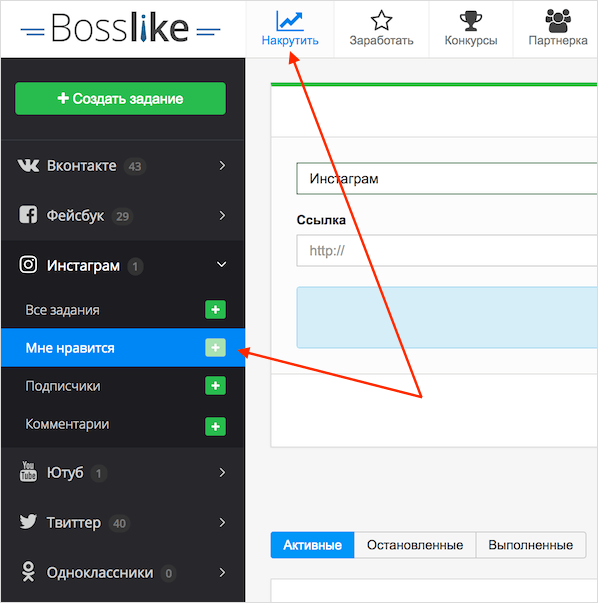The height and width of the screenshot is (603, 598).
Task: Open the Инстаграм network dropdown
Action: coord(446,179)
